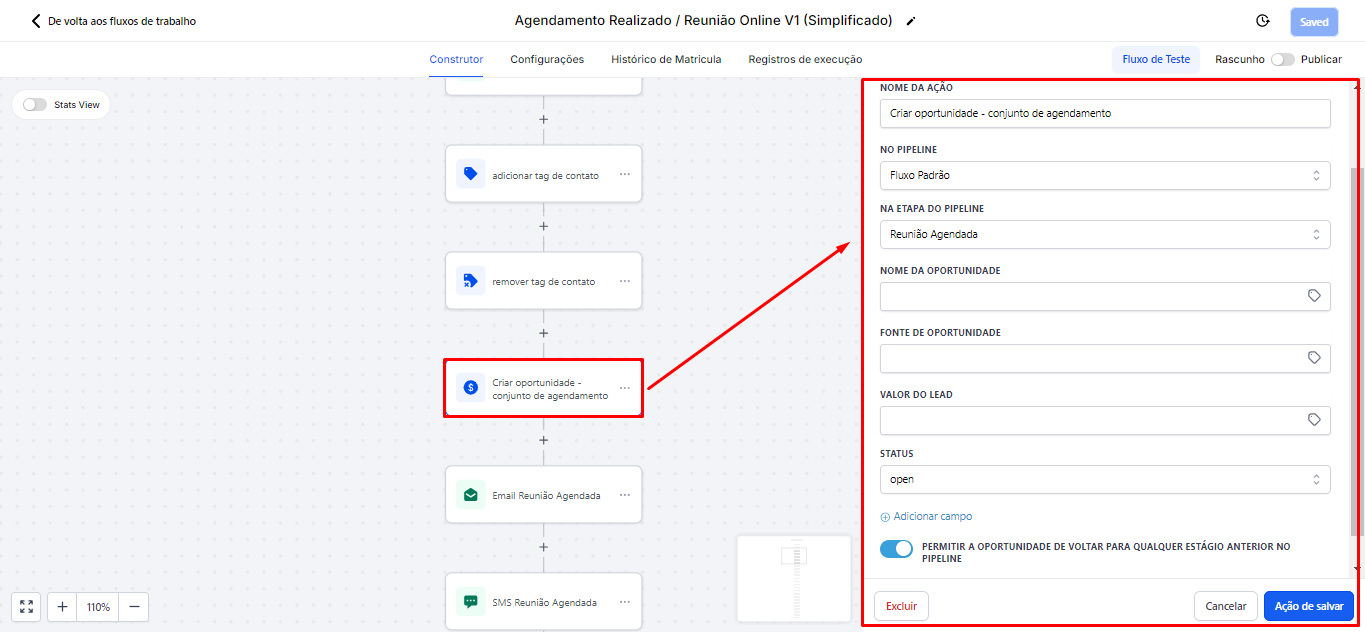Image resolution: width=1365 pixels, height=632 pixels.
Task: Click the Ação de salvar button
Action: point(1308,606)
